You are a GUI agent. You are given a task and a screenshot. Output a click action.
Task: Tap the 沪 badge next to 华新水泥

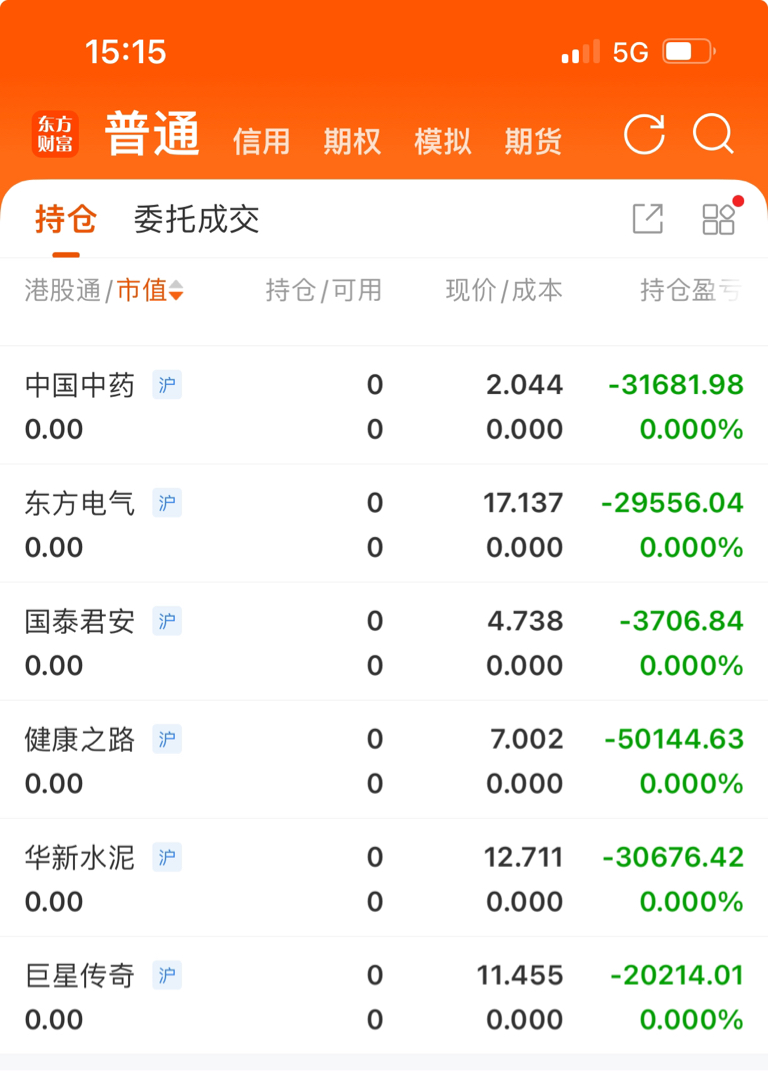pyautogui.click(x=167, y=857)
